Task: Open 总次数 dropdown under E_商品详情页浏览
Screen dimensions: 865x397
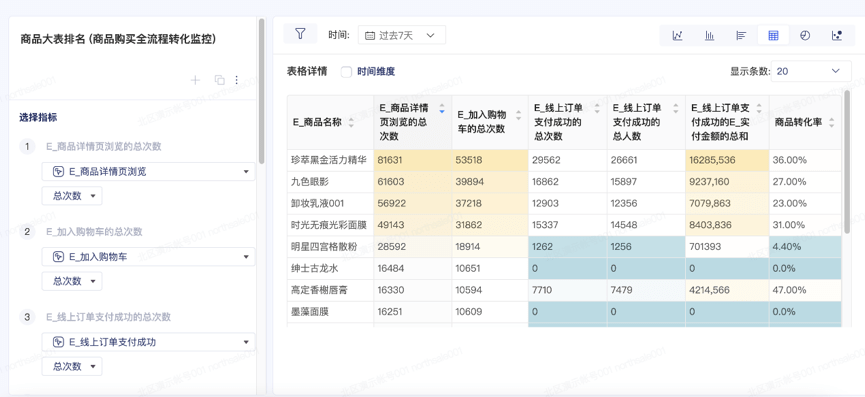Action: (72, 196)
